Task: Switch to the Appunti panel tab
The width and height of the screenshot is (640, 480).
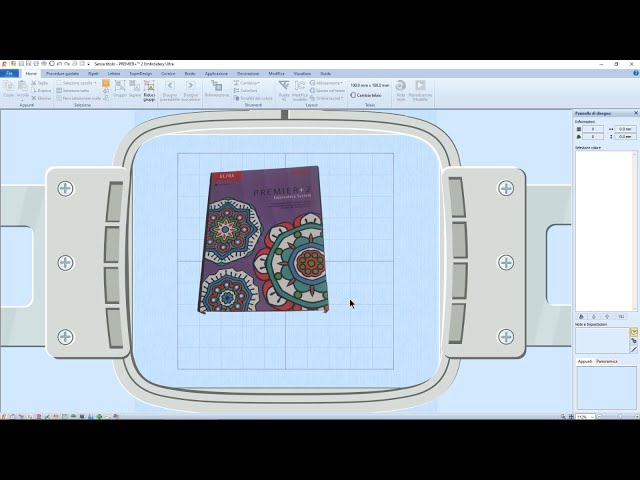Action: (585, 362)
